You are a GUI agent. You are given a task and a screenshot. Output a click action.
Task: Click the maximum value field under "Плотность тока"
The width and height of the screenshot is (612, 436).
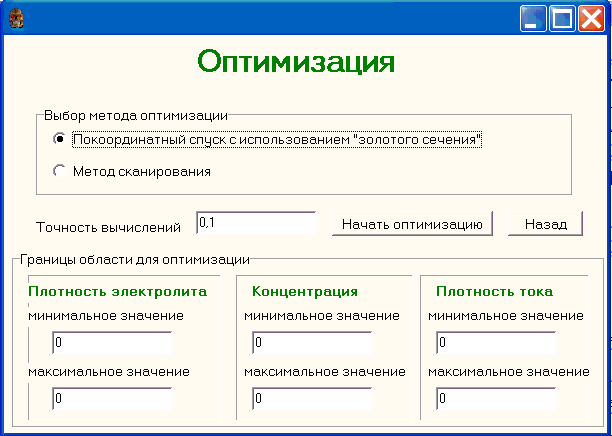click(x=496, y=399)
